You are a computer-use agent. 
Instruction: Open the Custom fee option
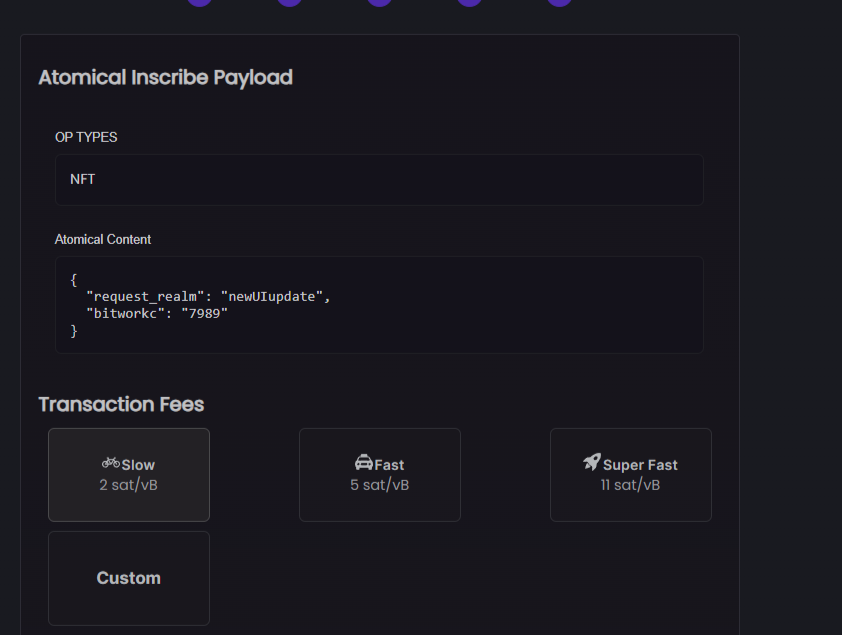pos(129,578)
